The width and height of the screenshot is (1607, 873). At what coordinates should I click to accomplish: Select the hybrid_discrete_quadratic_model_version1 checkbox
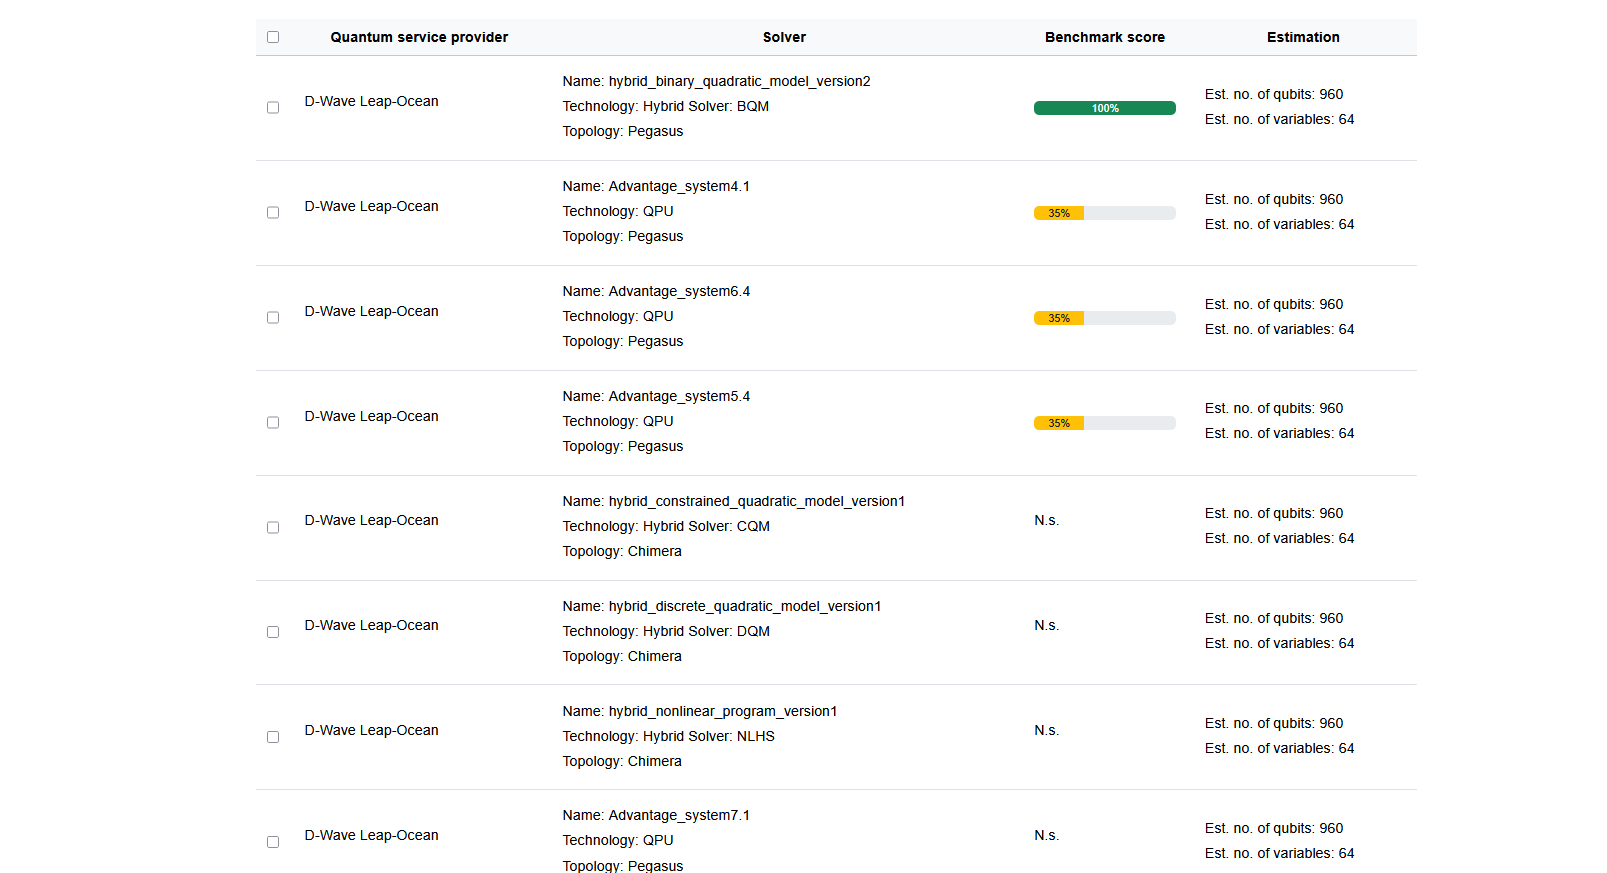coord(273,632)
